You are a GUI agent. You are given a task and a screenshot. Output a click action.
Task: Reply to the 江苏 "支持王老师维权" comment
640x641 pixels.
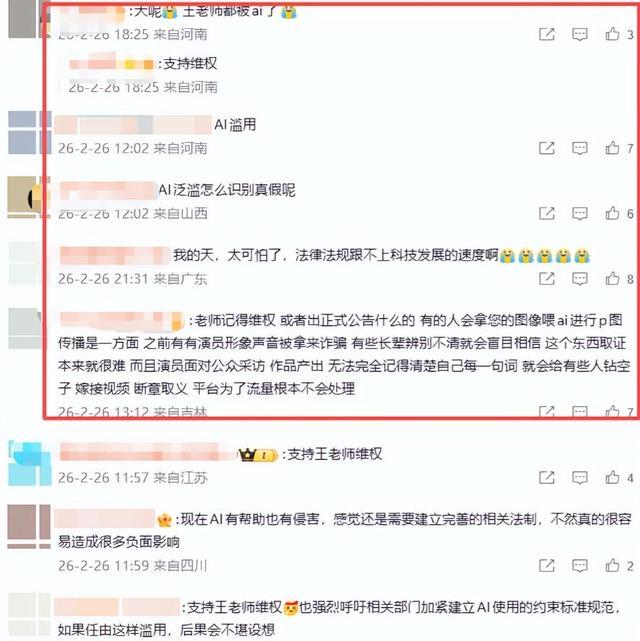[x=580, y=477]
